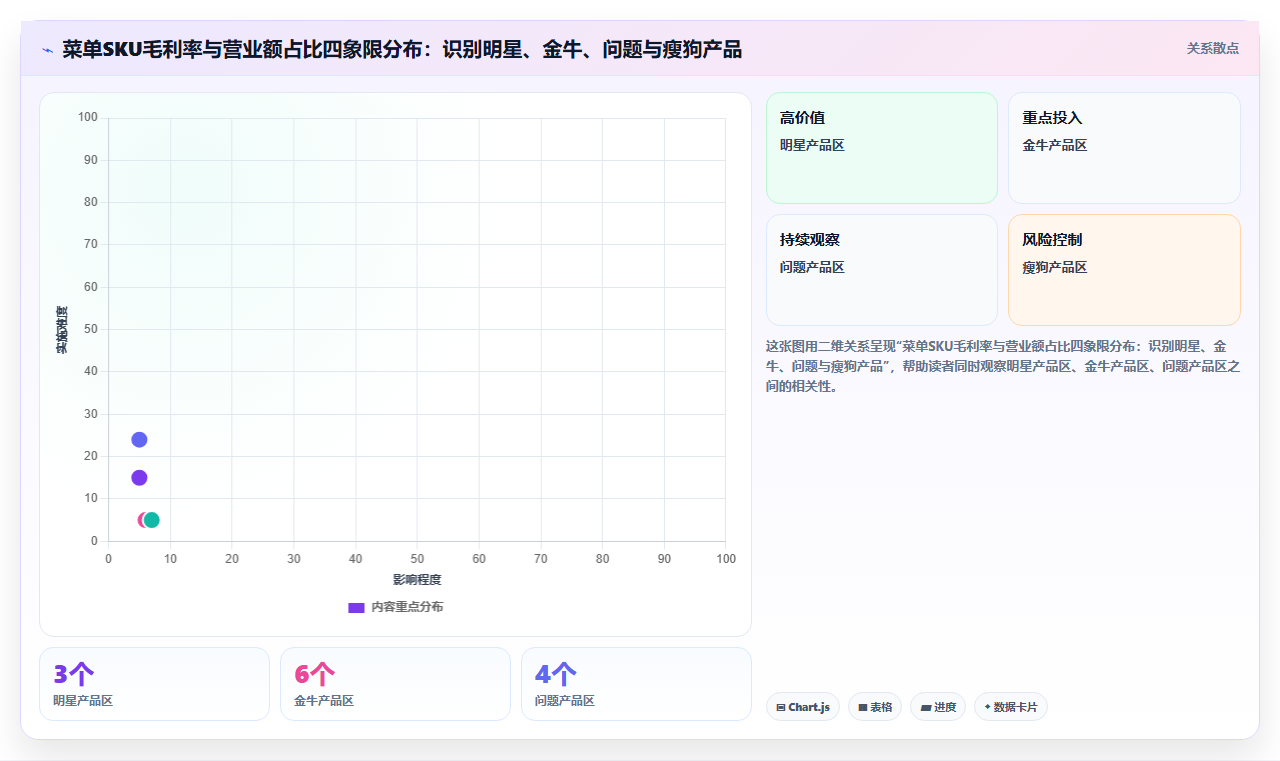This screenshot has width=1280, height=761.
Task: Open the 持续观察 问题产品区 card
Action: [882, 270]
